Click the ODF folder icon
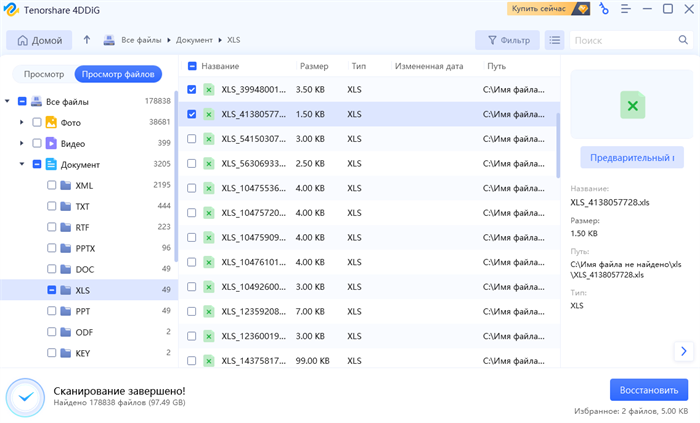 [x=66, y=332]
